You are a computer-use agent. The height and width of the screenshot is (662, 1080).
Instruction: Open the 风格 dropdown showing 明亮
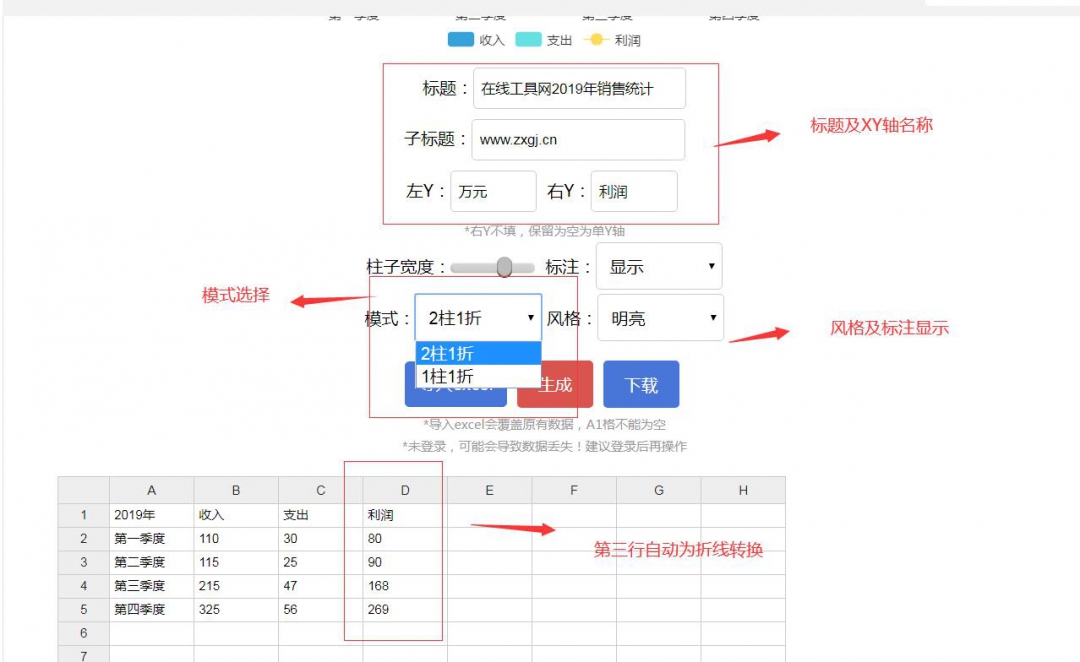click(660, 318)
